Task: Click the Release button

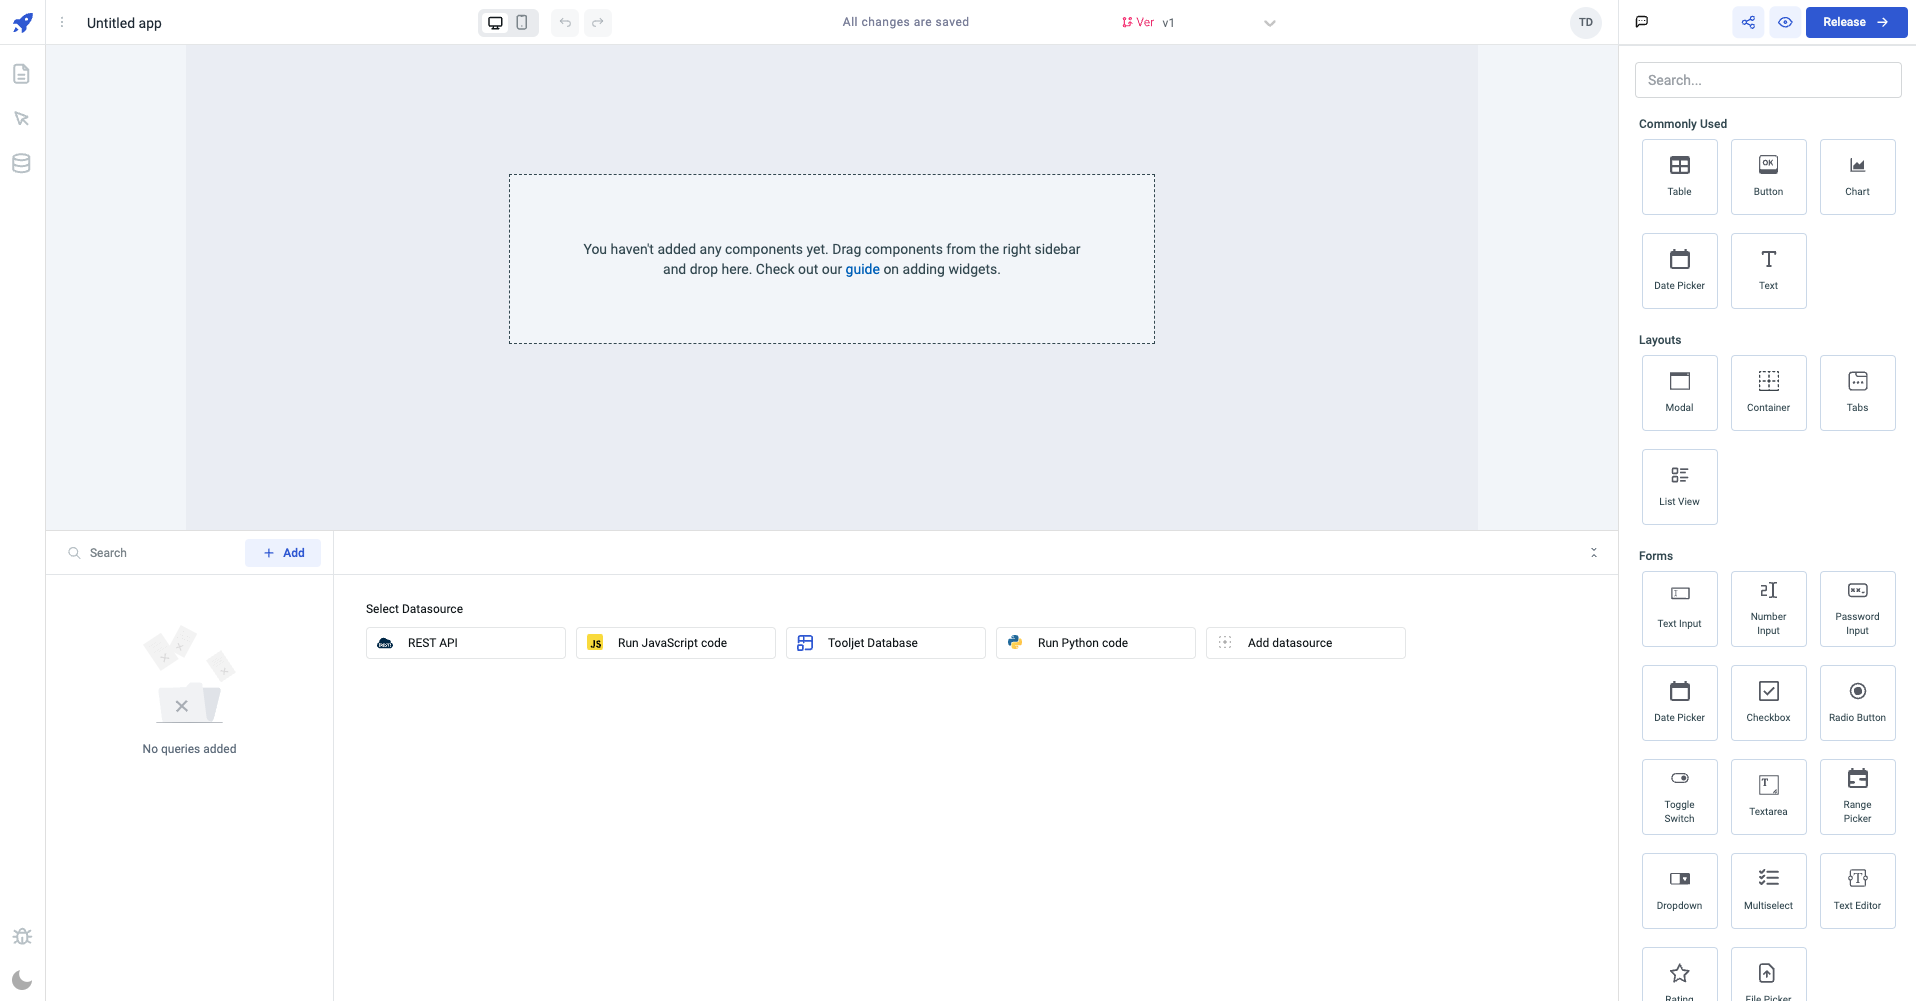Action: tap(1855, 22)
